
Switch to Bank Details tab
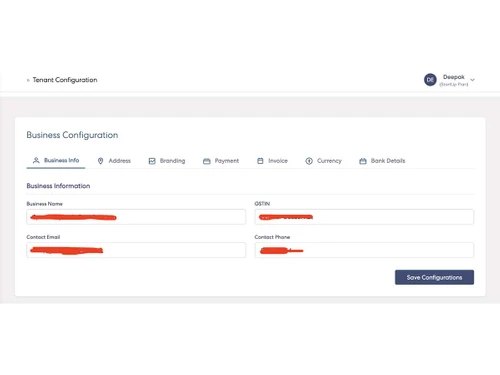pyautogui.click(x=382, y=161)
